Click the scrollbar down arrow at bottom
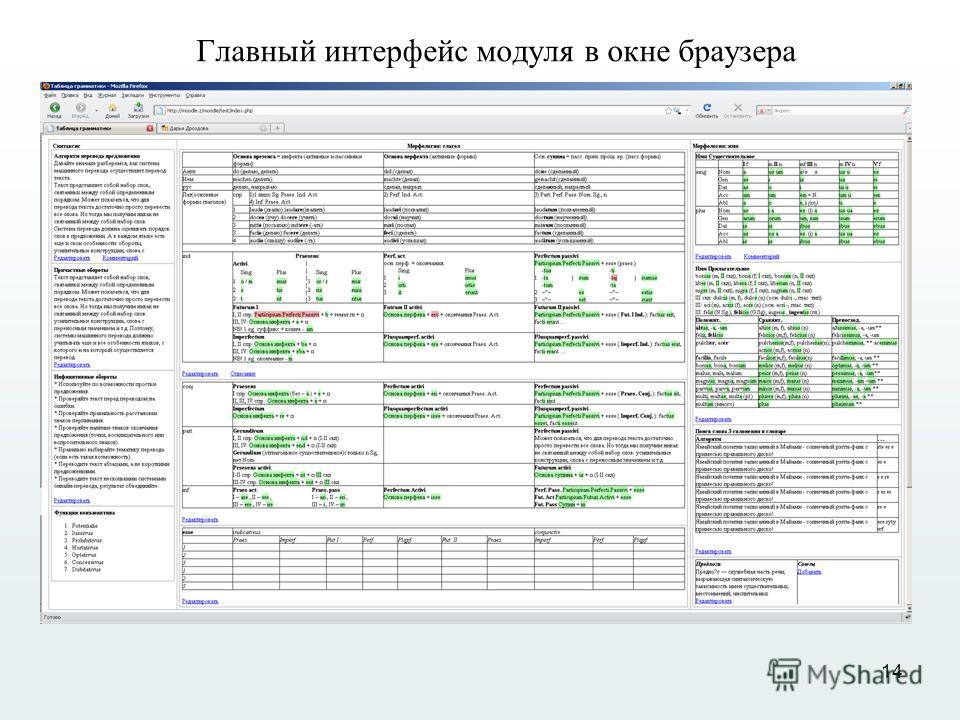This screenshot has width=960, height=720. click(x=909, y=607)
